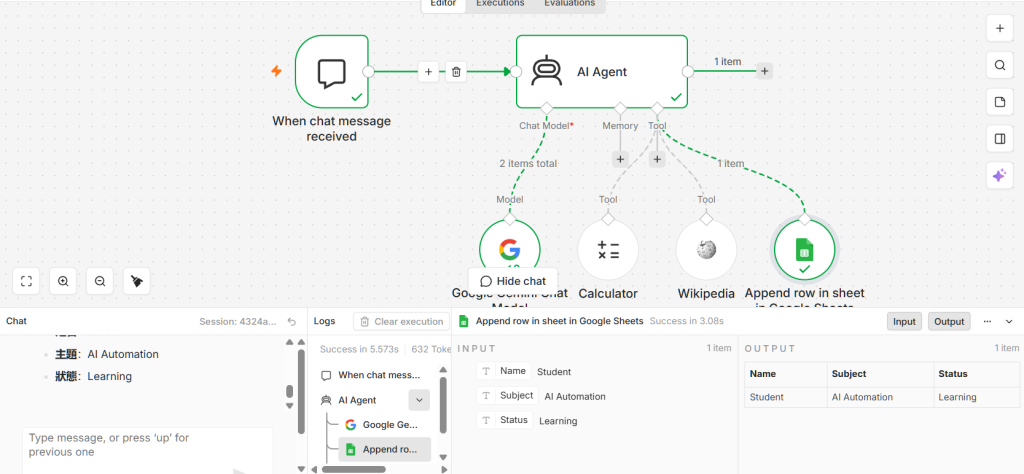Image resolution: width=1024 pixels, height=474 pixels.
Task: Reset the chat session arrow icon
Action: point(292,322)
